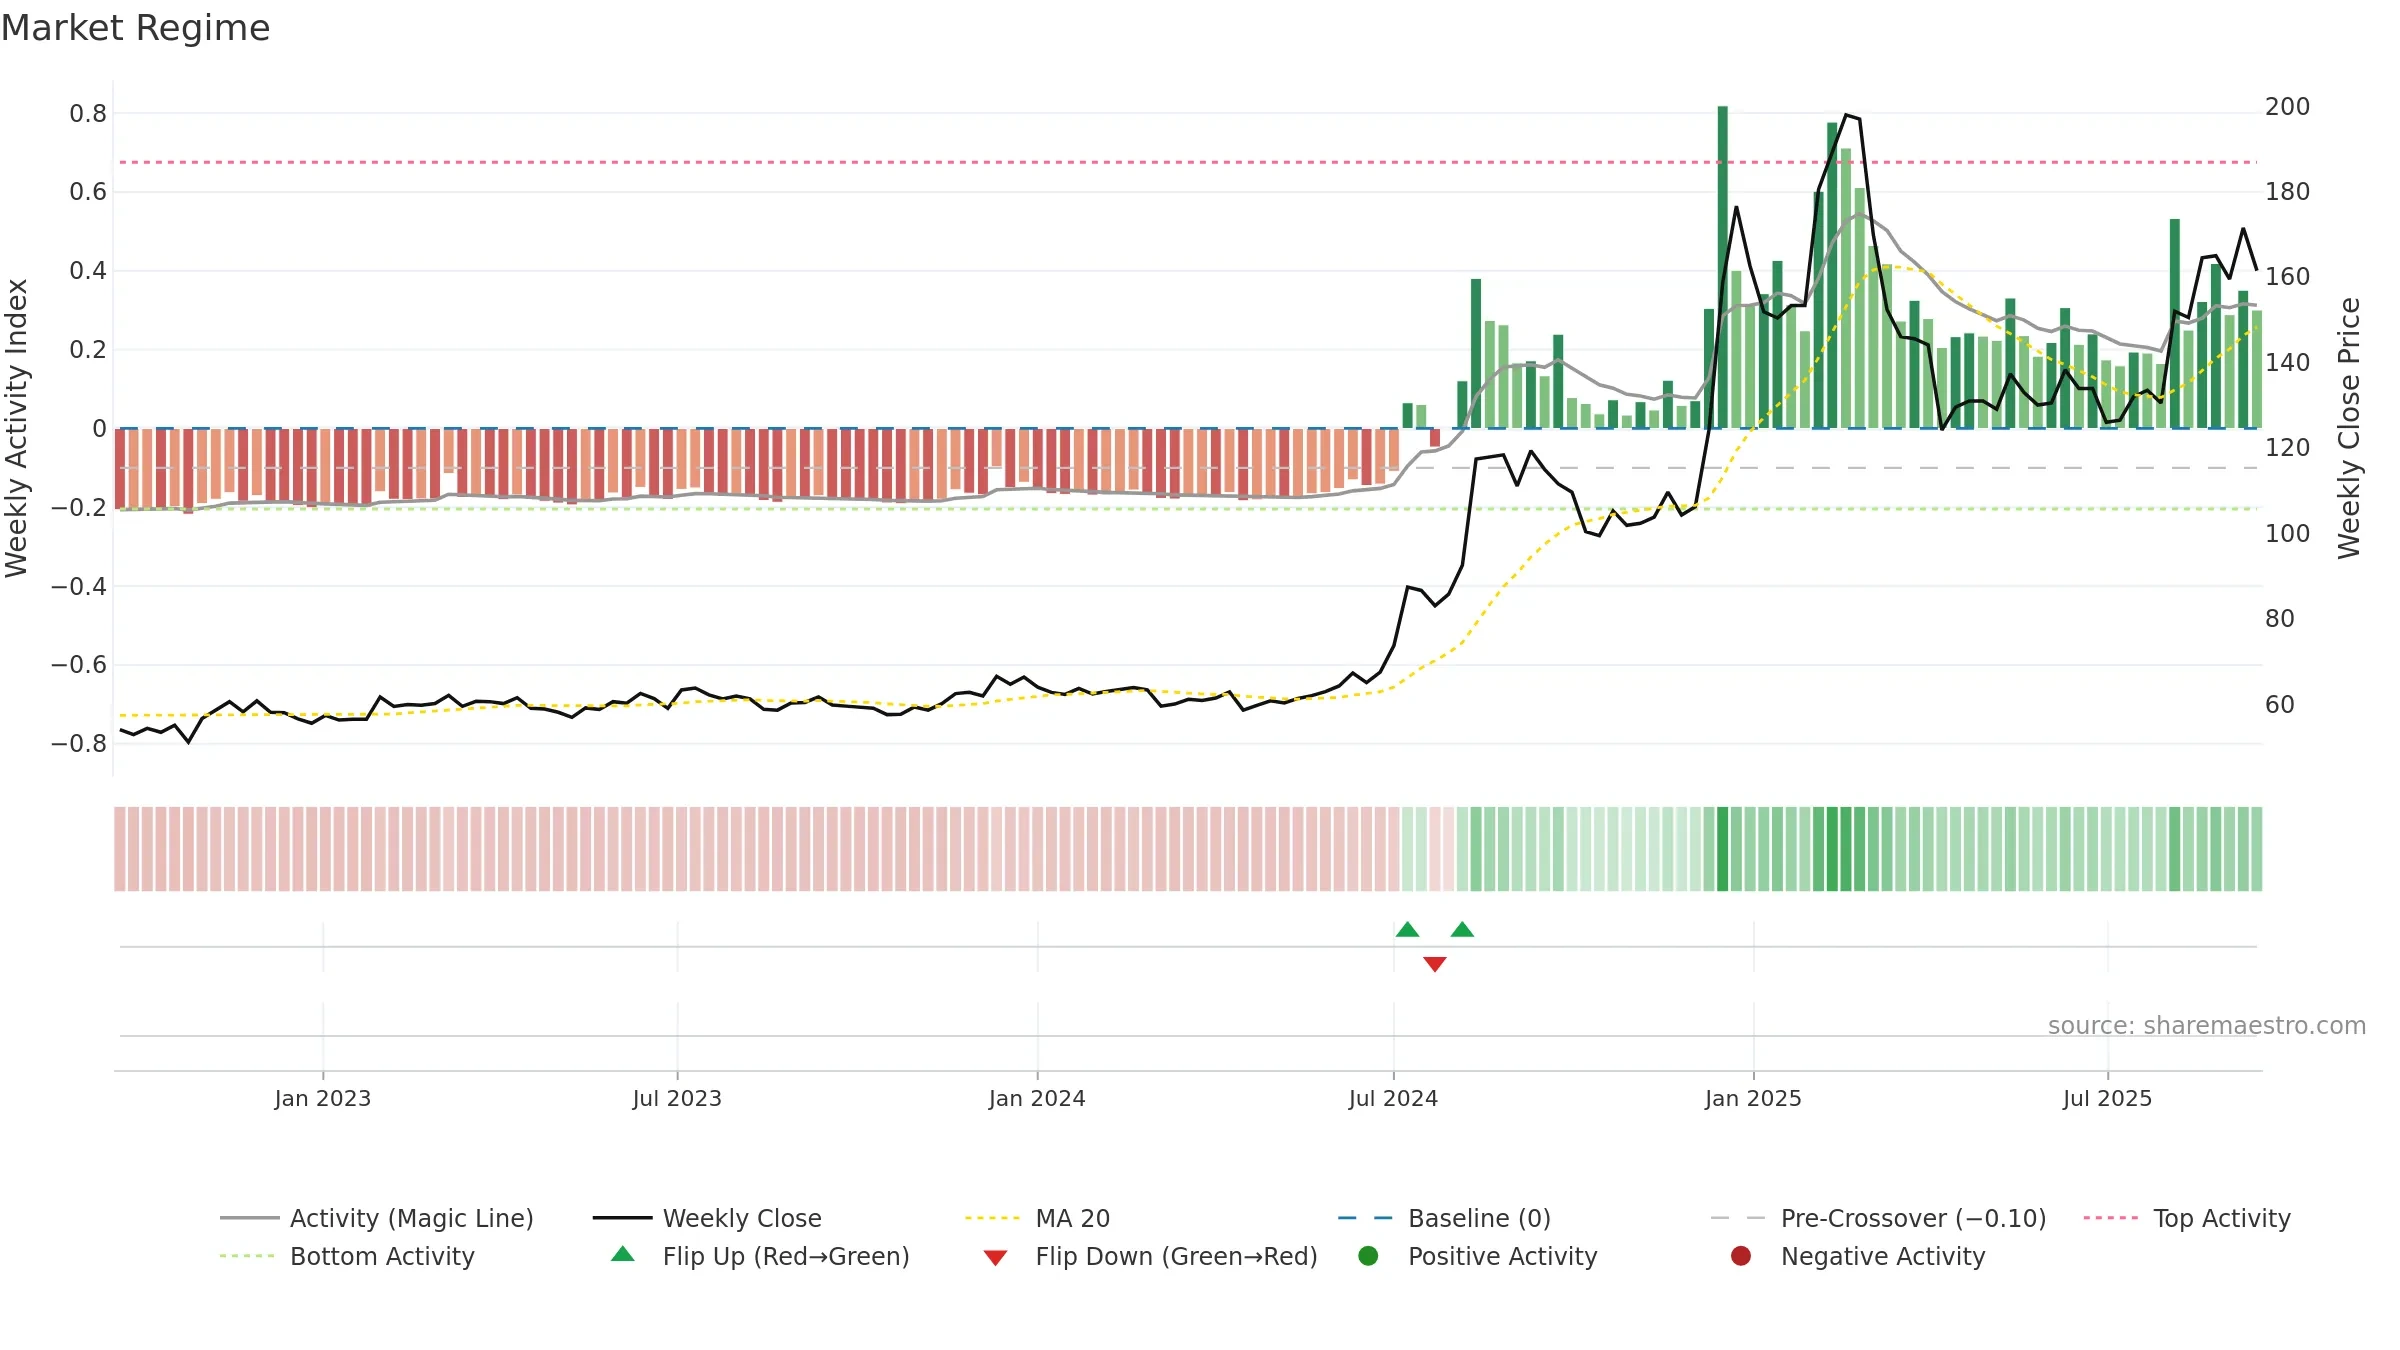The height and width of the screenshot is (1350, 2400).
Task: Click the Market Regime chart title
Action: [135, 28]
